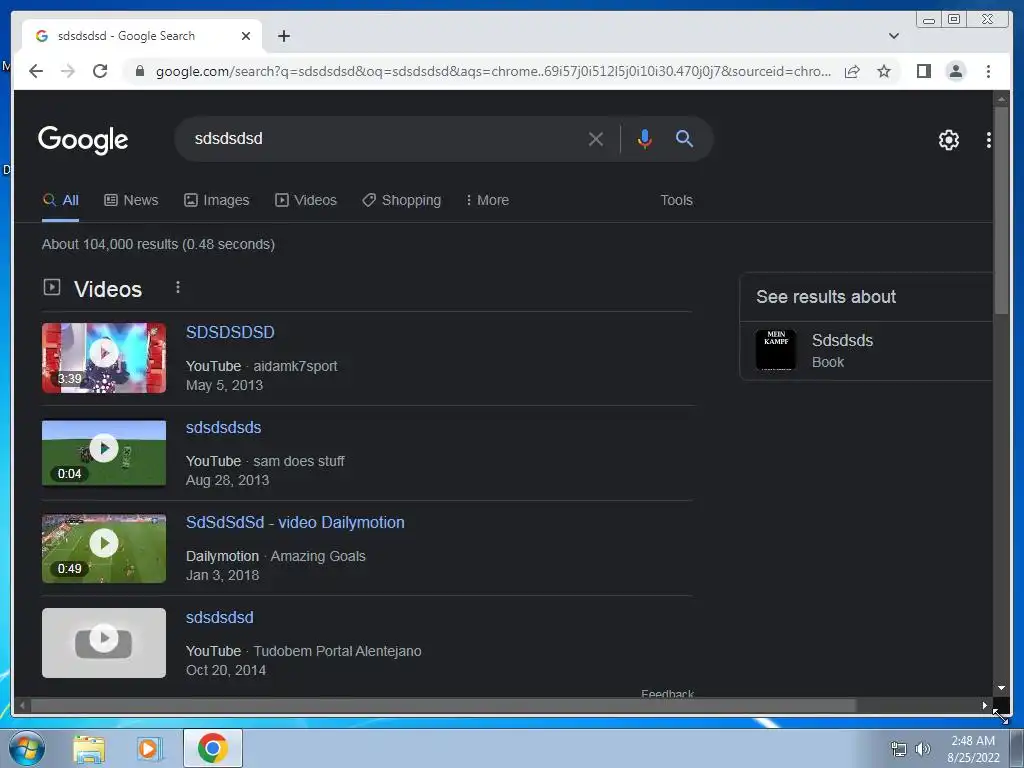
Task: Switch to the All results tab
Action: coord(61,200)
